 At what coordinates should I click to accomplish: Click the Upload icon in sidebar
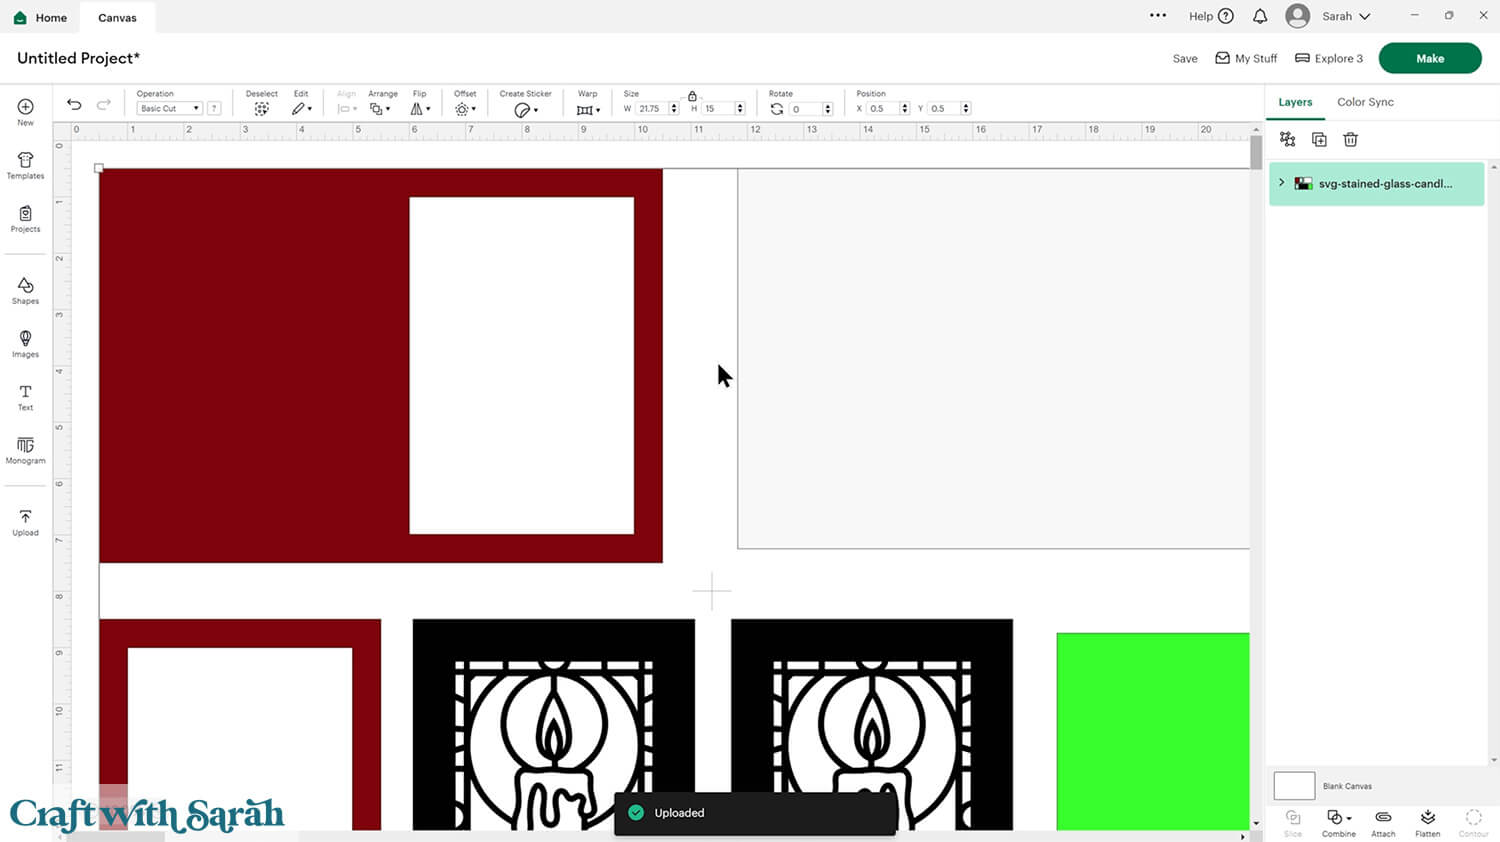click(x=25, y=522)
